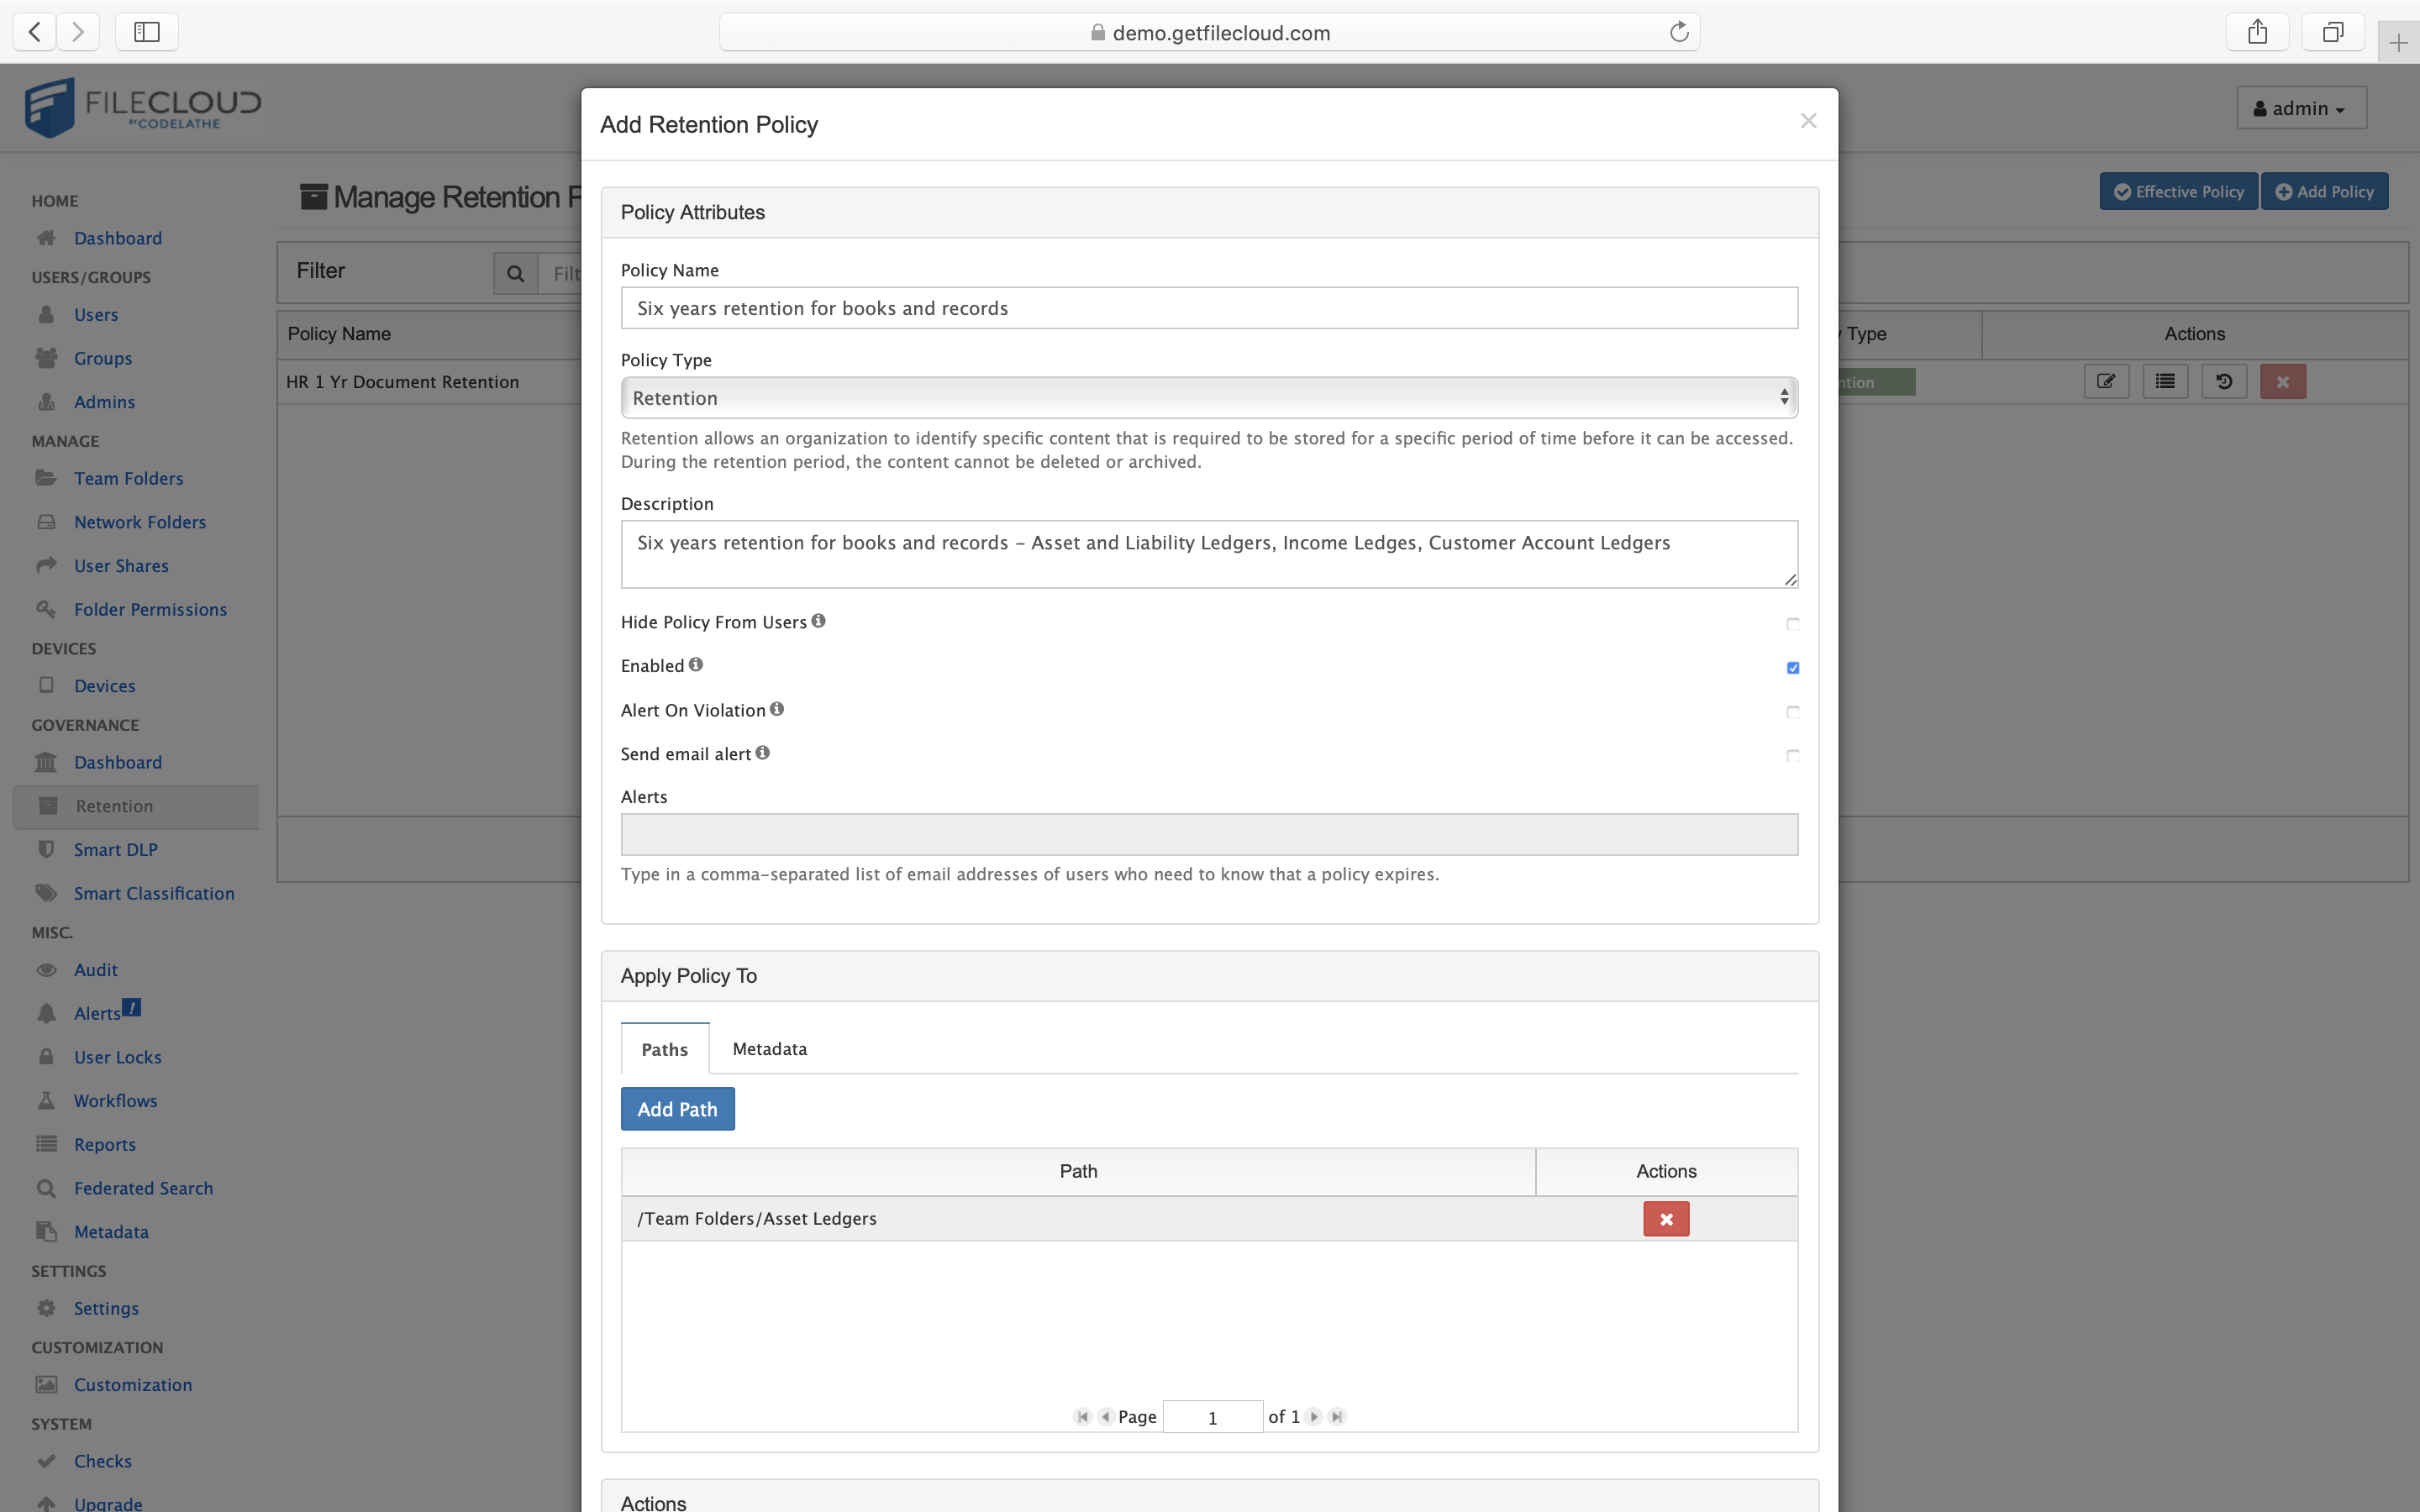Delete the HR retention policy with red X

tap(2283, 381)
